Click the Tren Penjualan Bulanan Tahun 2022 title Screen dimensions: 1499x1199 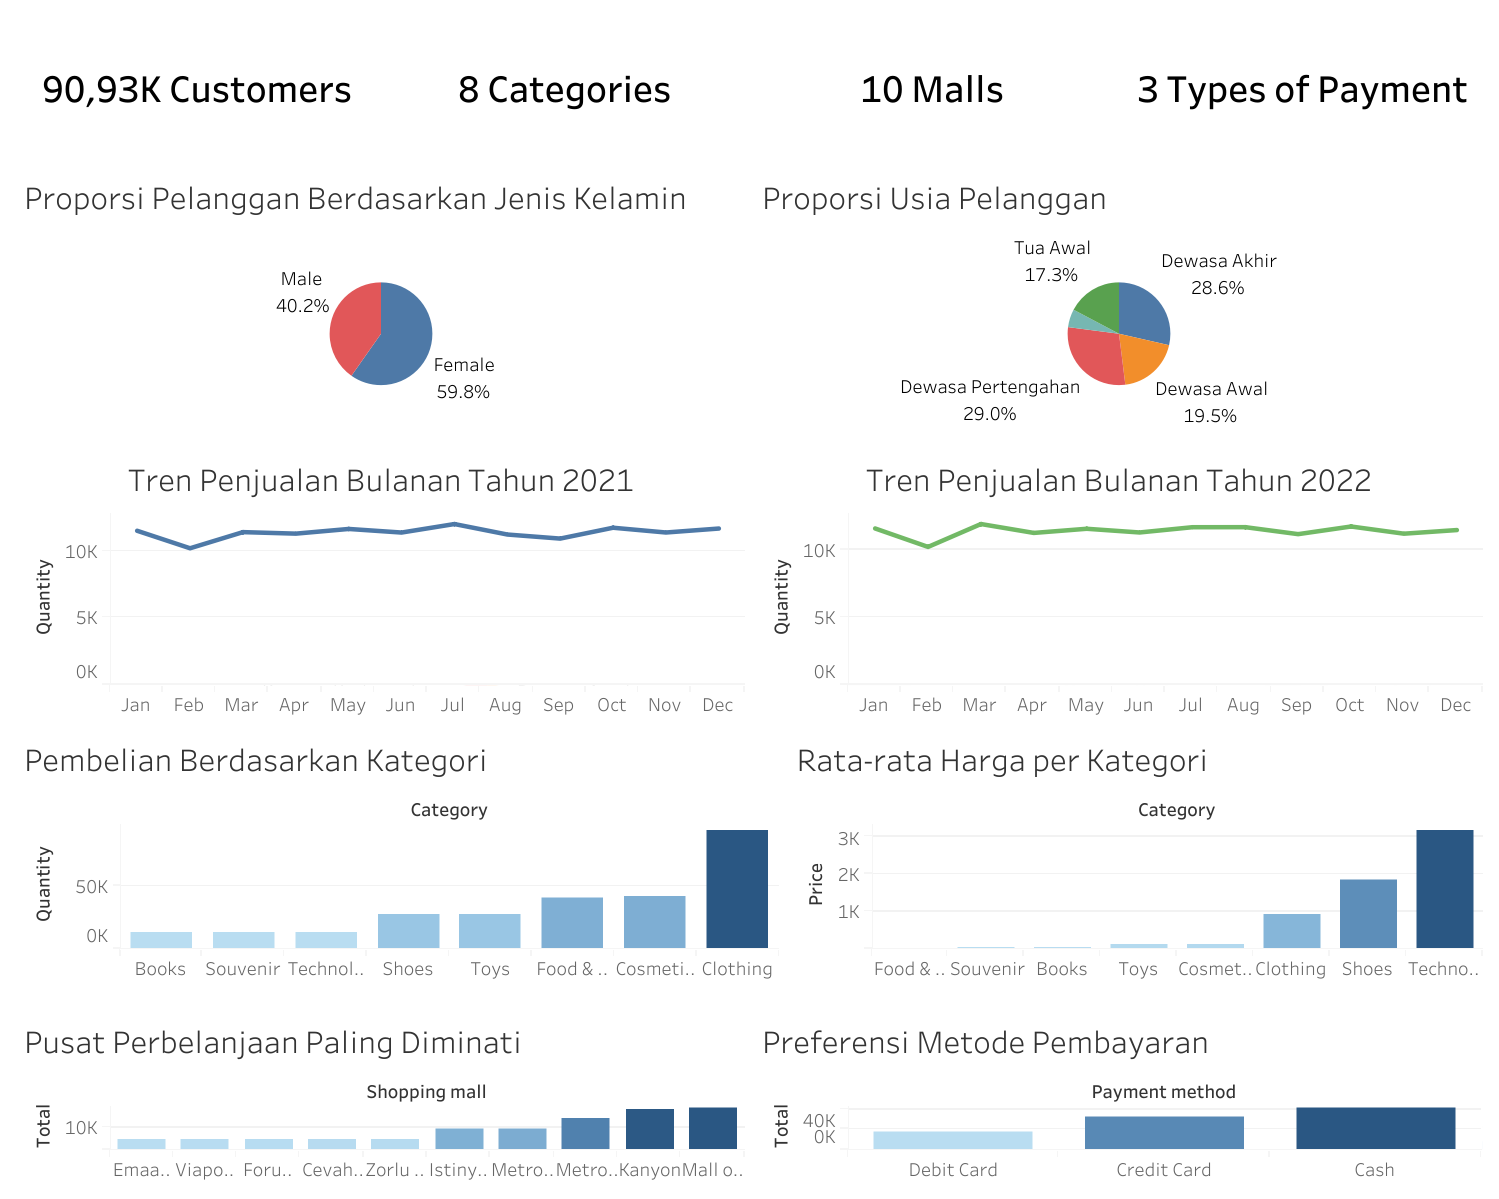1119,480
